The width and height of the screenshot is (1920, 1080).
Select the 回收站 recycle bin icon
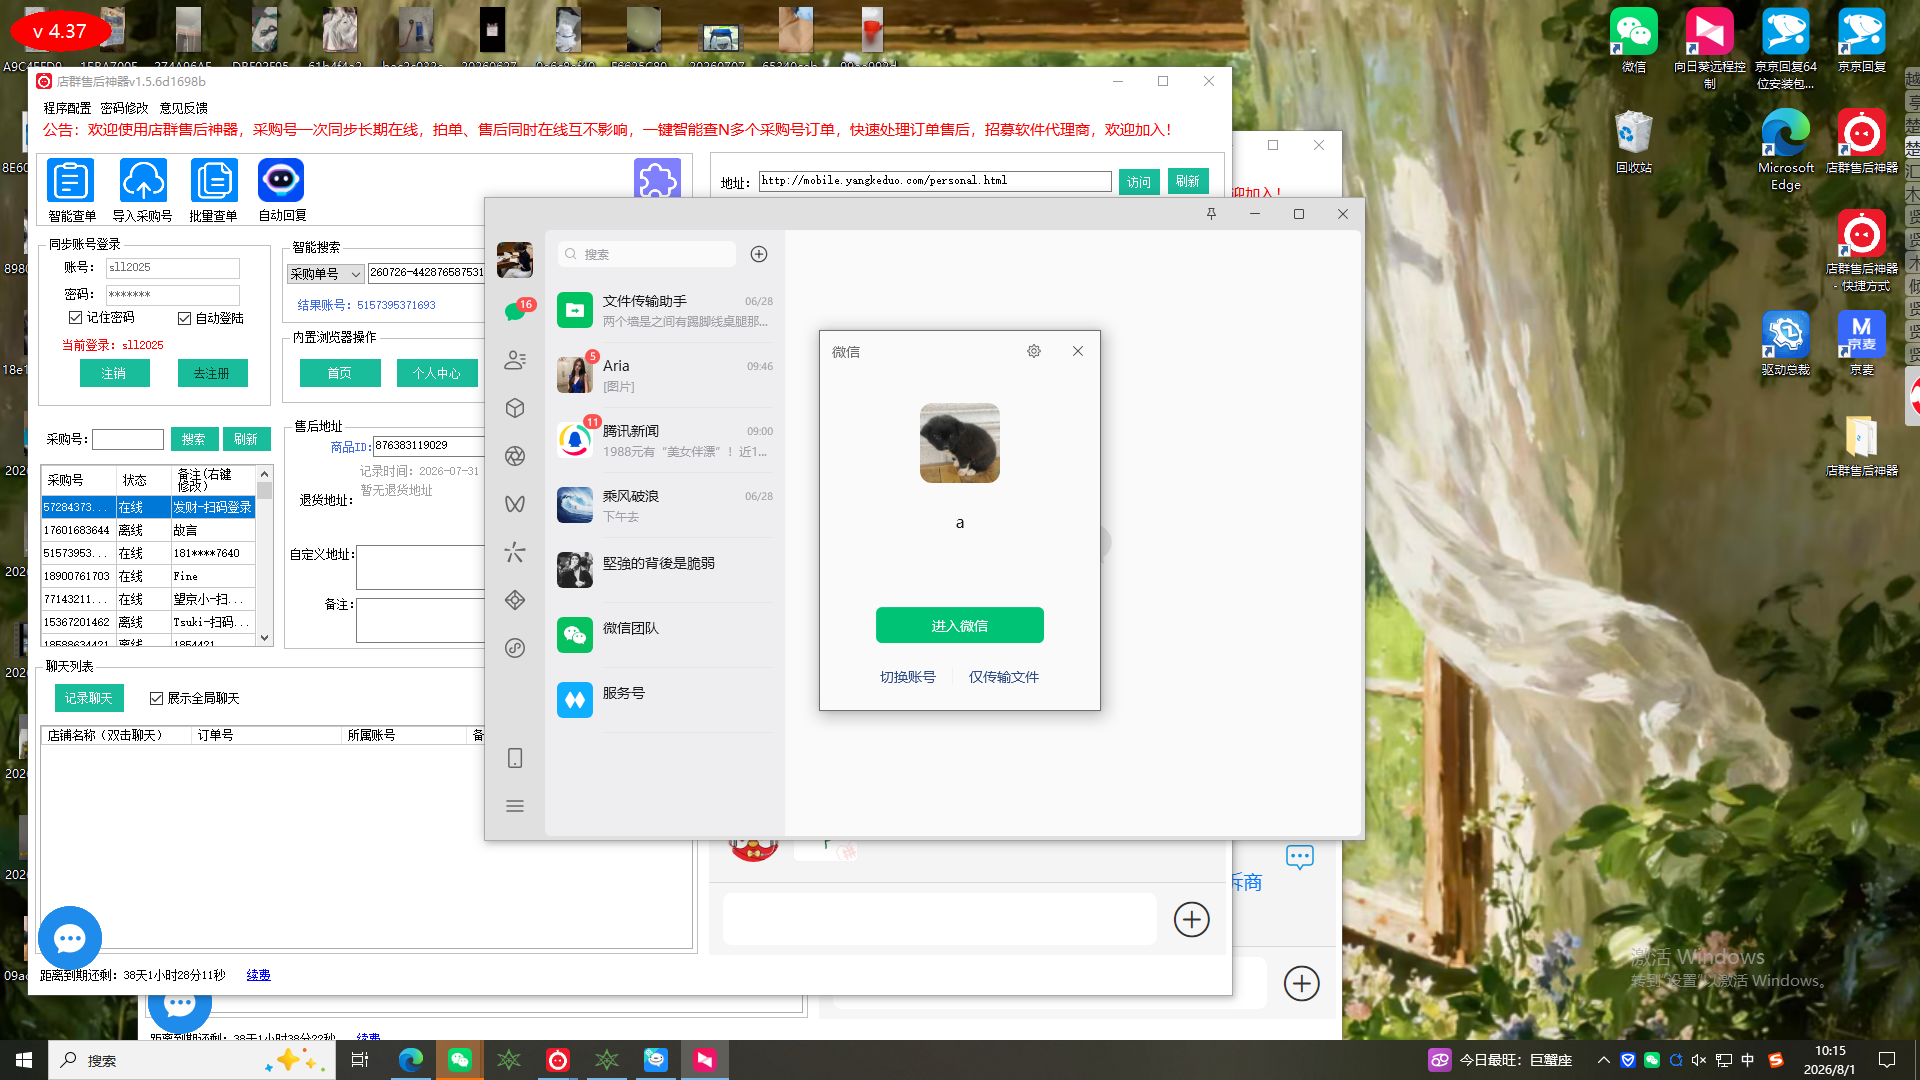pyautogui.click(x=1634, y=141)
